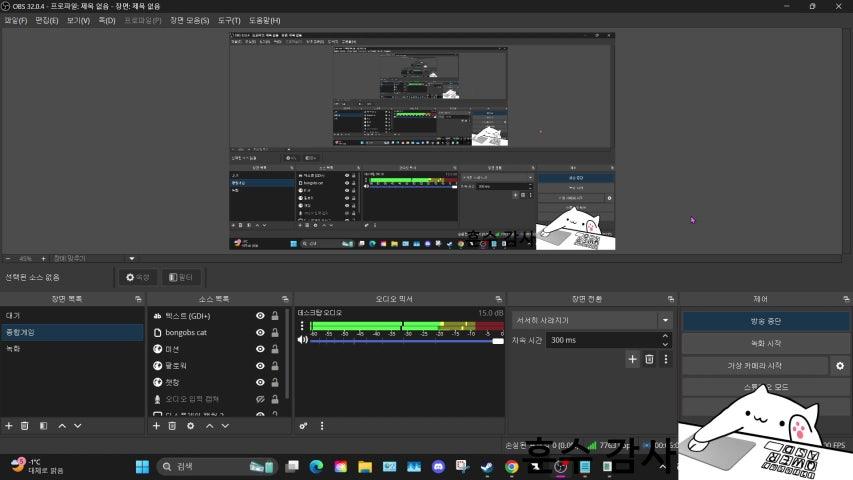Hide the bongobs cat source
Viewport: 853px width, 480px height.
[x=260, y=332]
